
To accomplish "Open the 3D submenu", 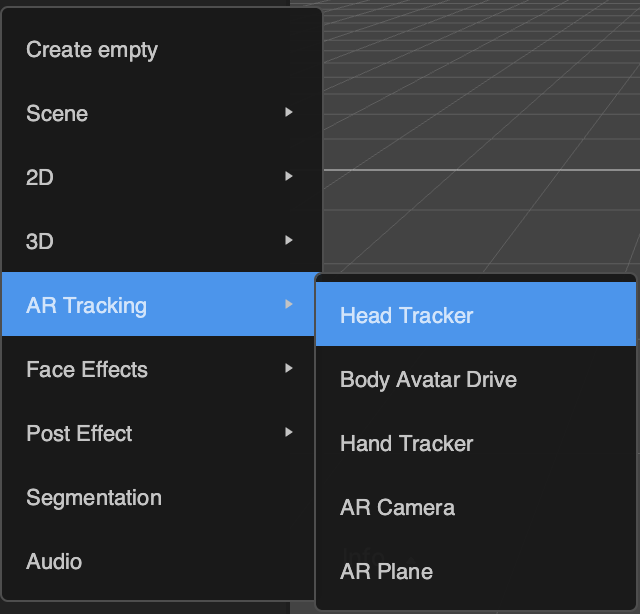I will coord(162,241).
